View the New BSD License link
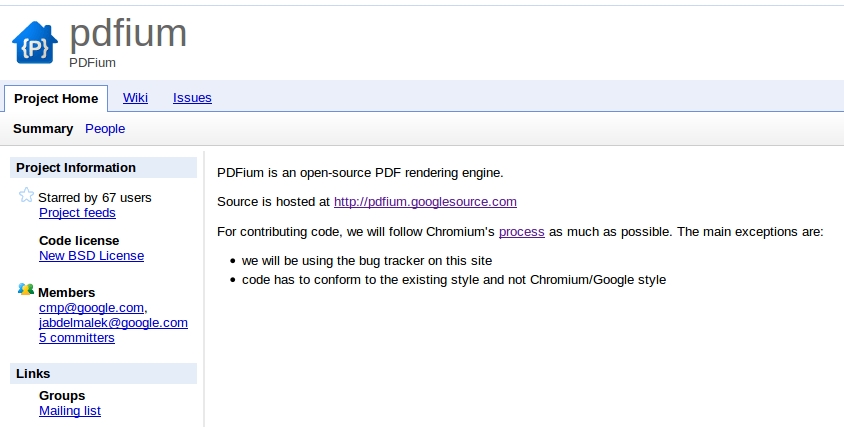The image size is (844, 427). 92,256
